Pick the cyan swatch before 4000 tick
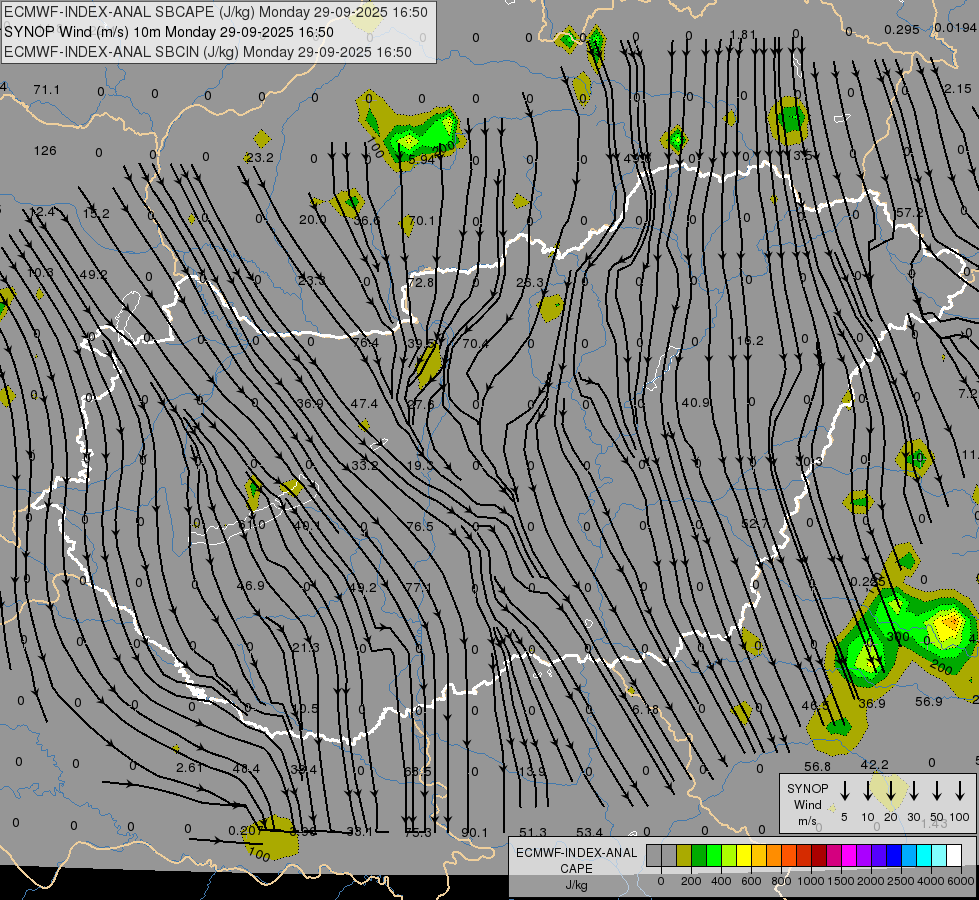This screenshot has height=900, width=979. pyautogui.click(x=925, y=856)
